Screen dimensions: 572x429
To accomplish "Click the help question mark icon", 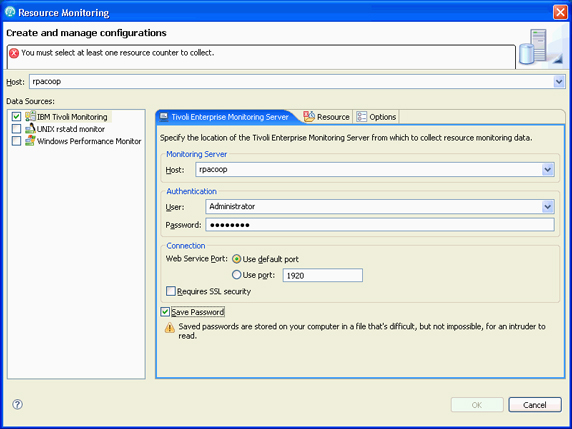I will [x=18, y=404].
